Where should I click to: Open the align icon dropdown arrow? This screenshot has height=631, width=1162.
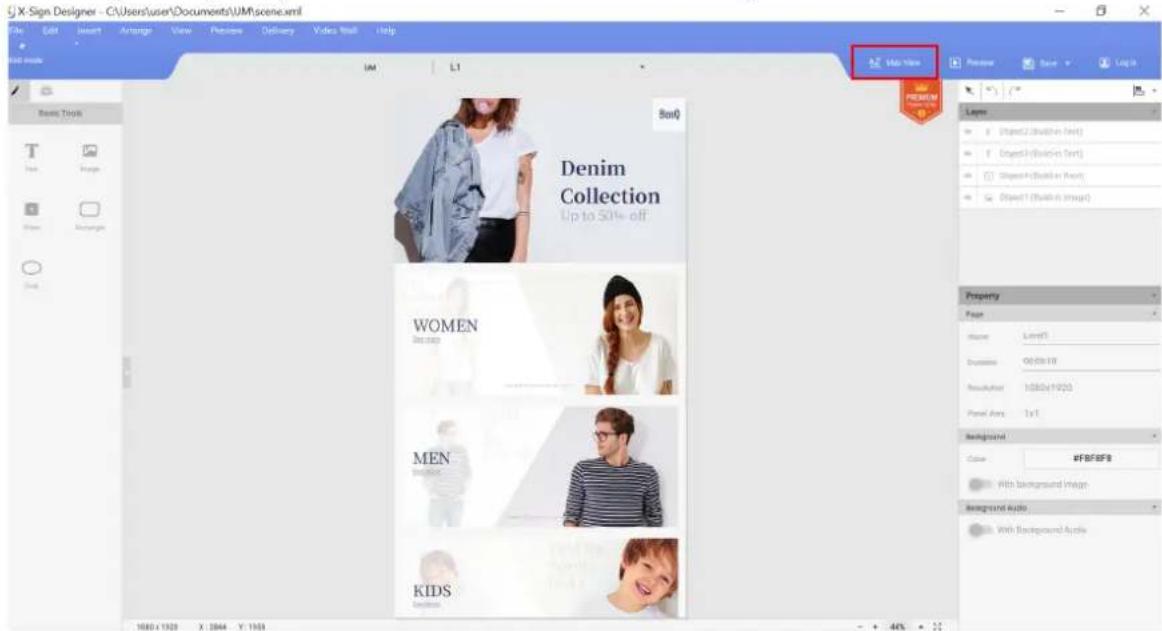tap(1154, 91)
